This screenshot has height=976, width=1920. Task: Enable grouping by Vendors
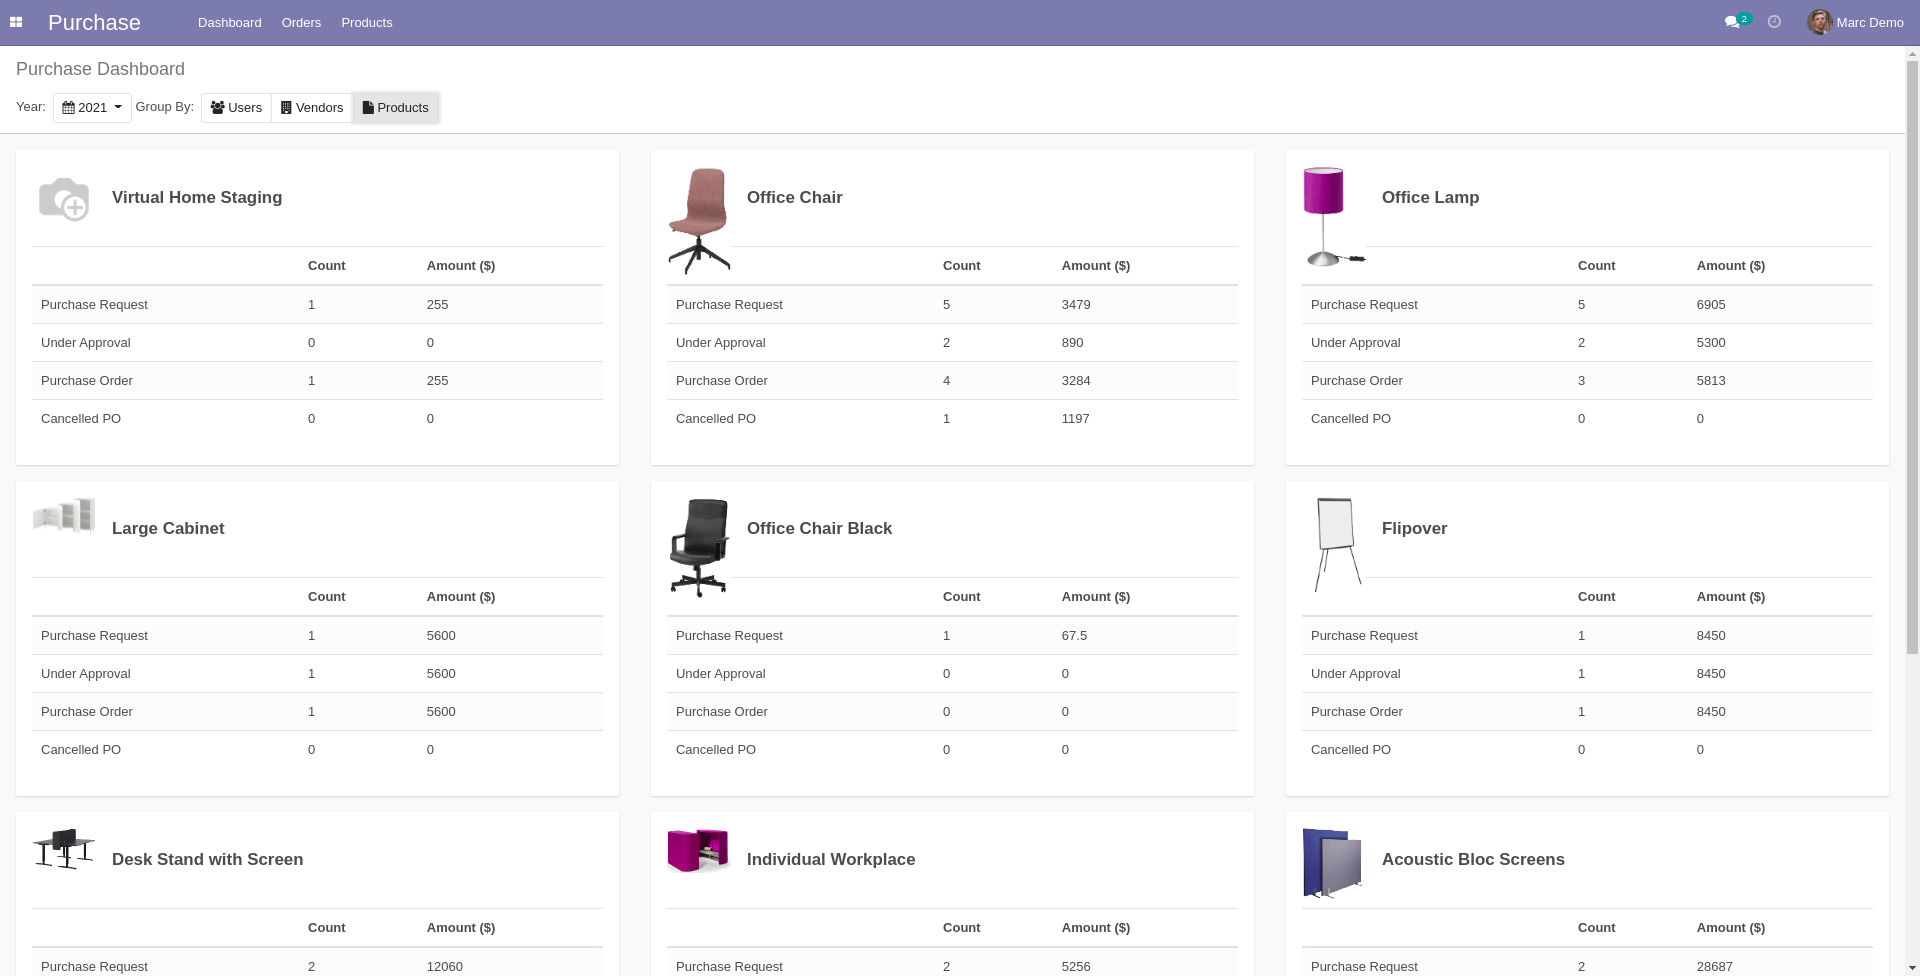pyautogui.click(x=311, y=107)
